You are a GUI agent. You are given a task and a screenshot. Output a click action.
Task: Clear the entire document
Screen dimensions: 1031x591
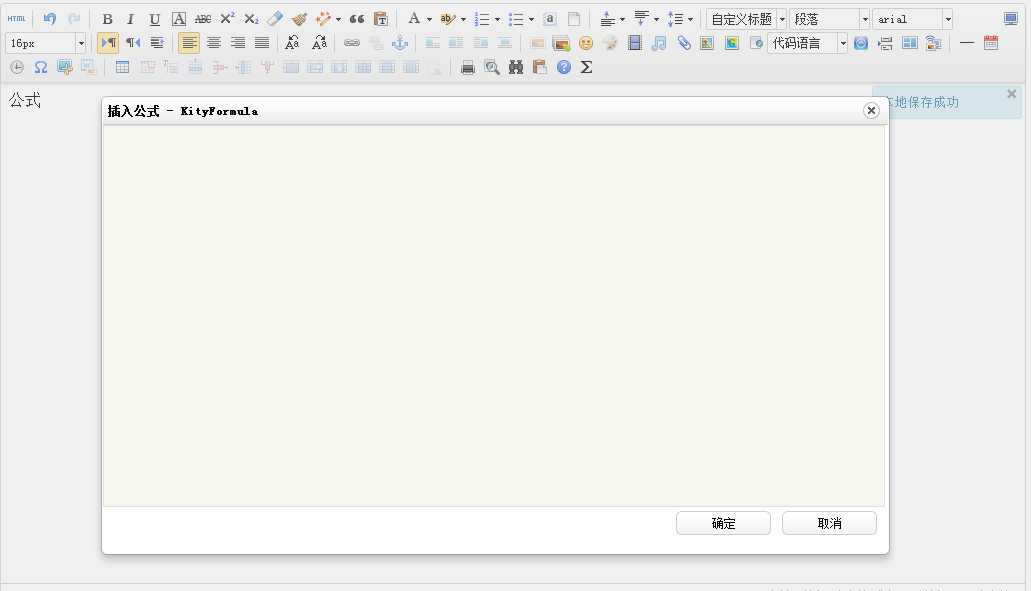[x=574, y=19]
